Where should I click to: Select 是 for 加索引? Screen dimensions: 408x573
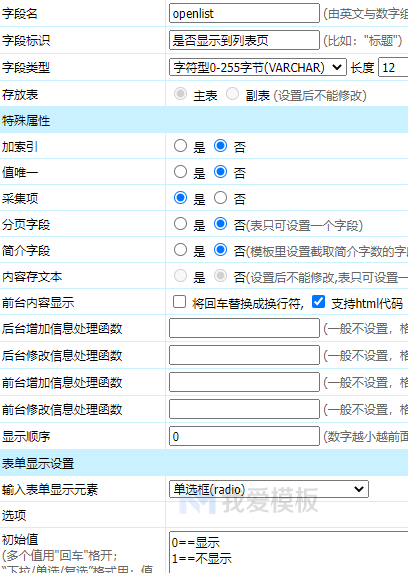point(180,146)
